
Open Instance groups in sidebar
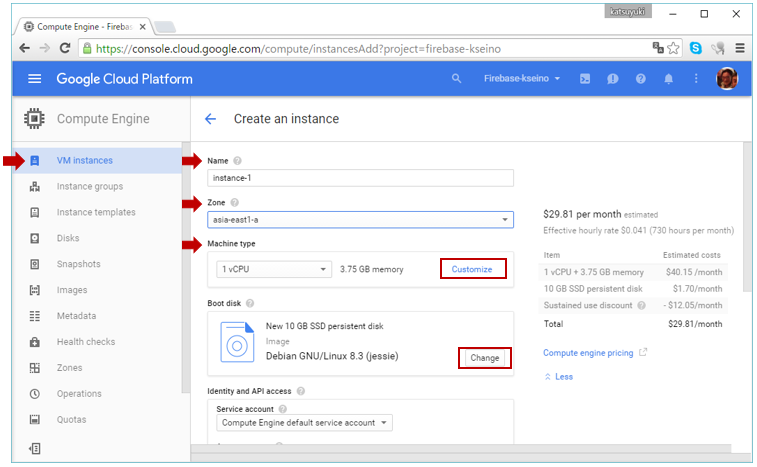click(x=97, y=186)
